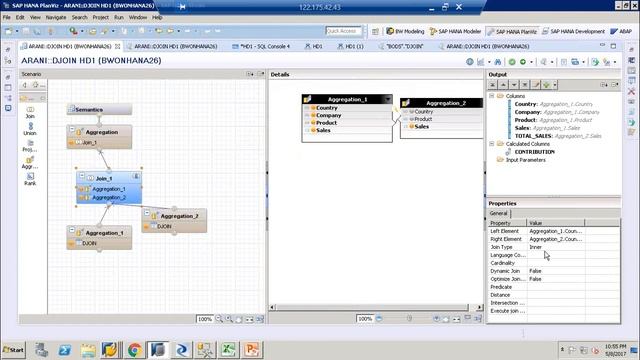
Task: Open the Scenario pane 100% zoom combo
Action: pos(204,319)
